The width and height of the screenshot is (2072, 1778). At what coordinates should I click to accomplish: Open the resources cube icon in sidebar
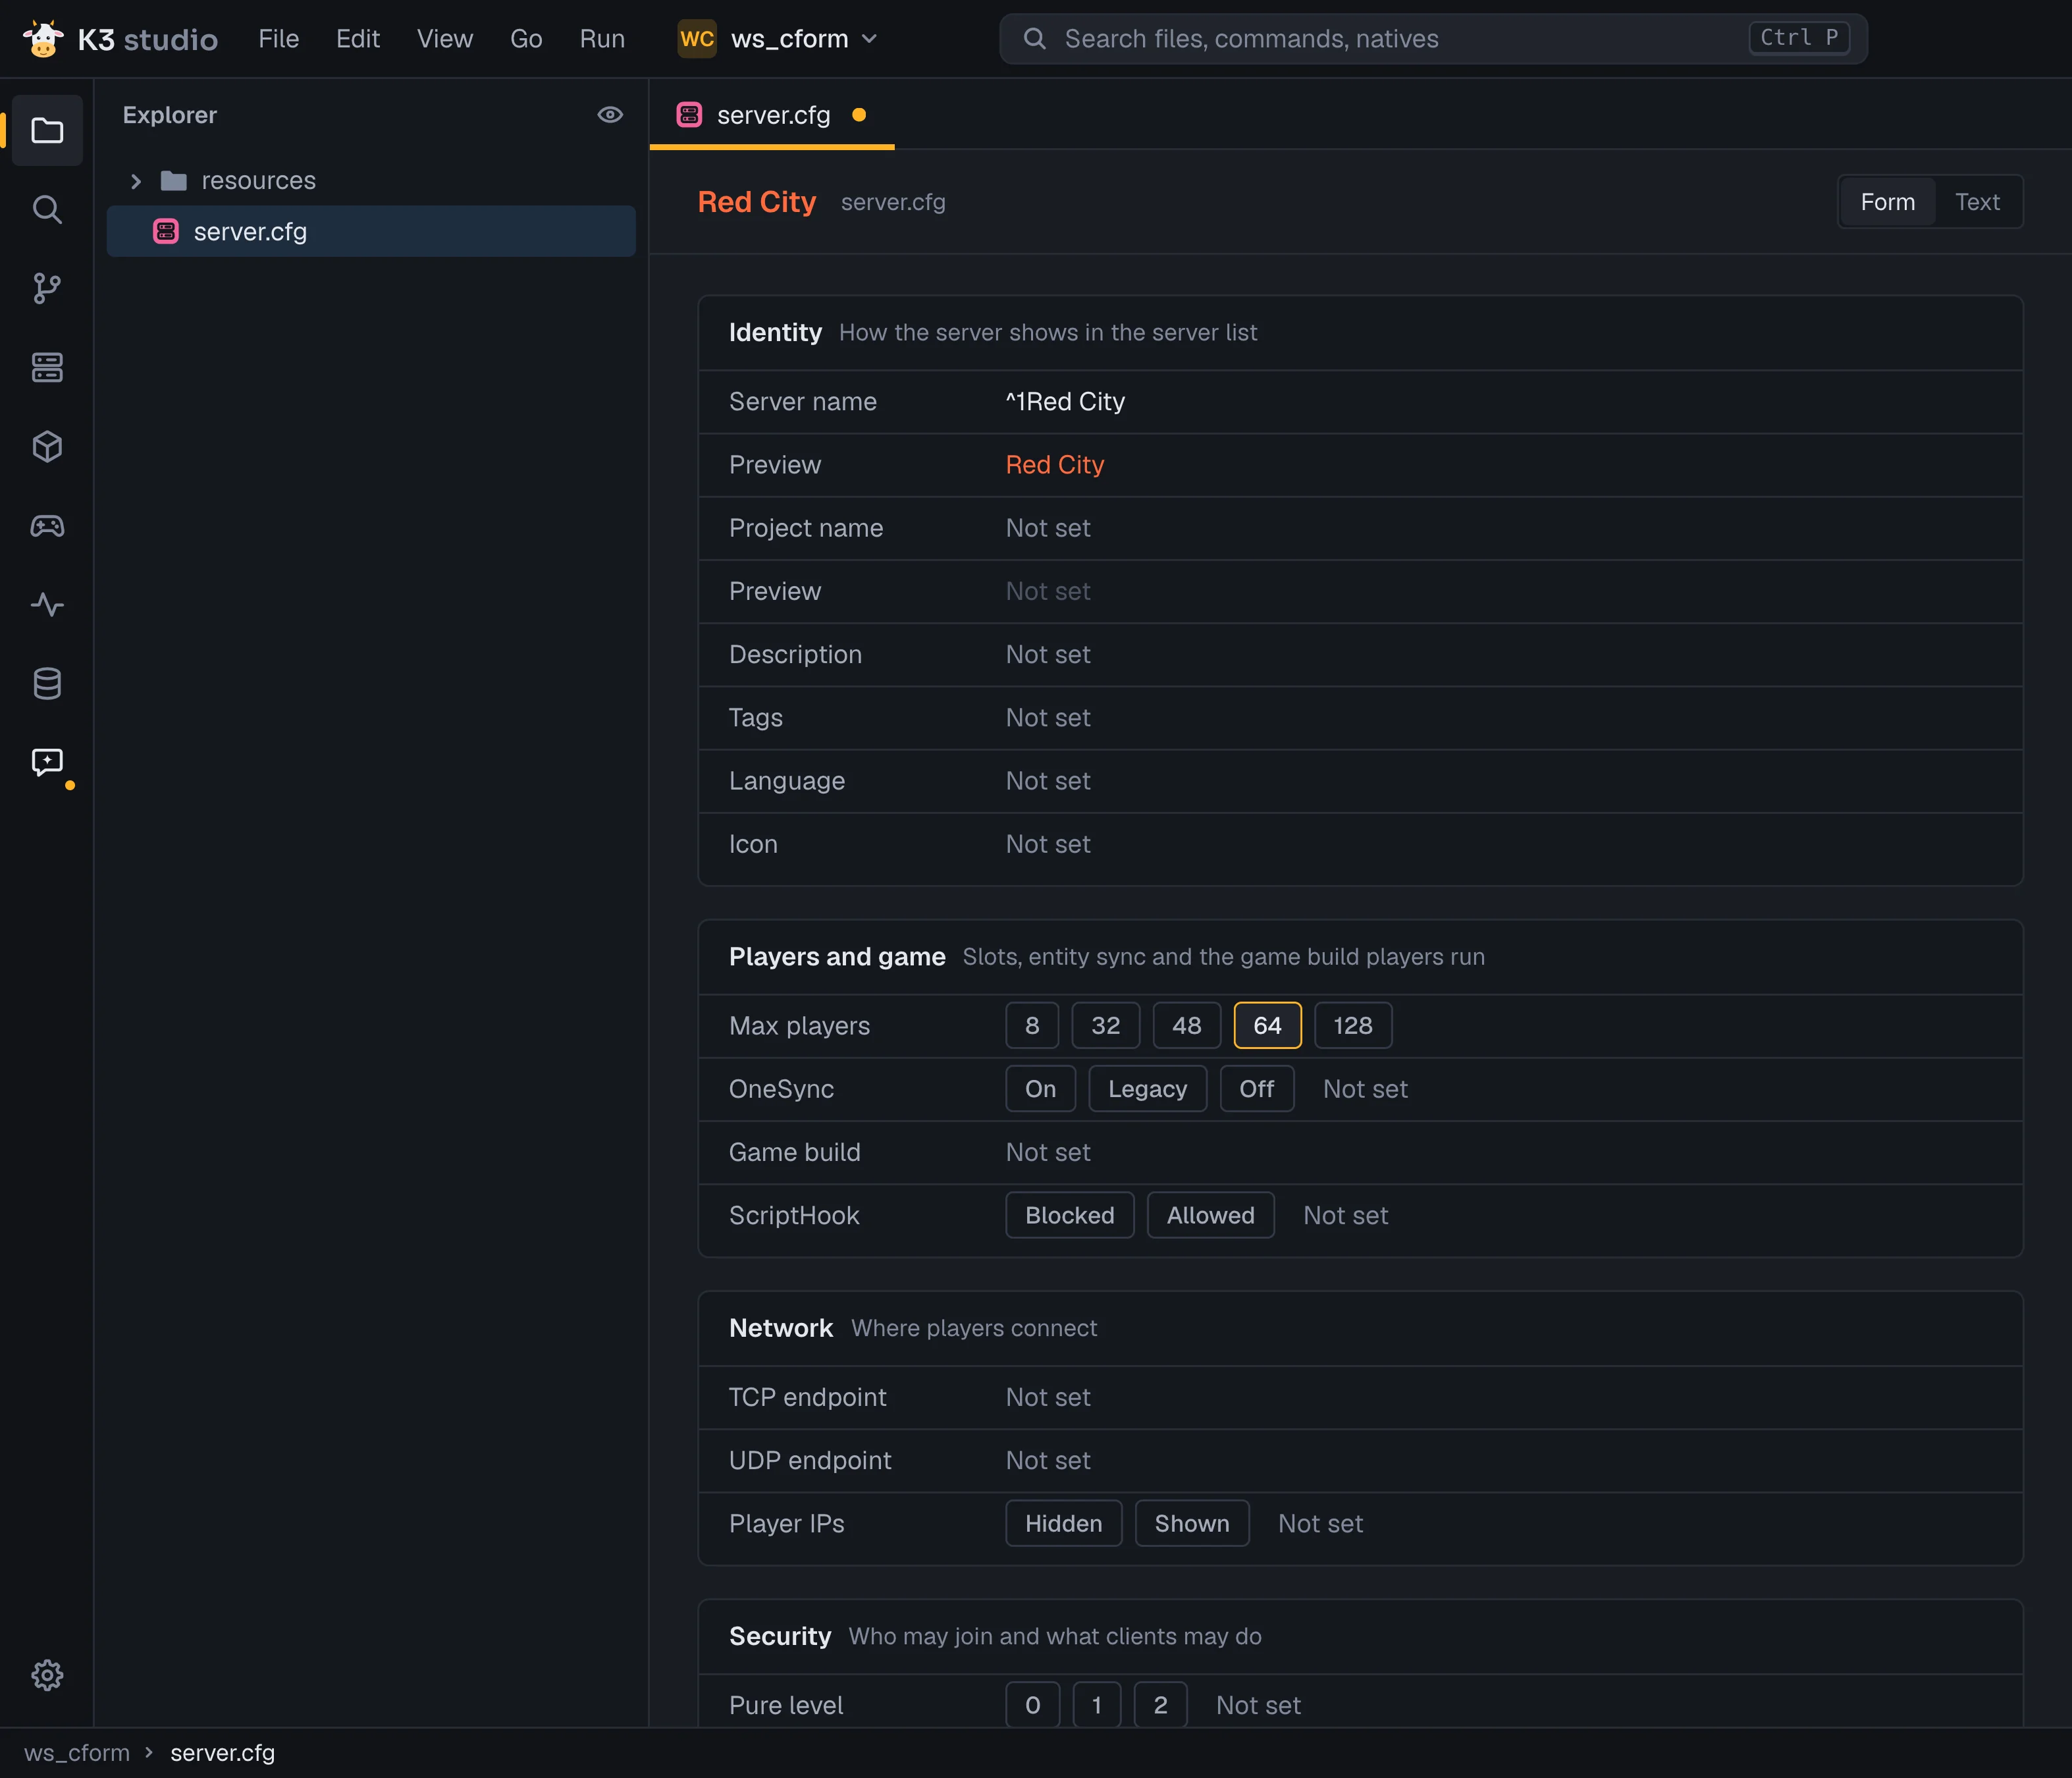(x=47, y=447)
